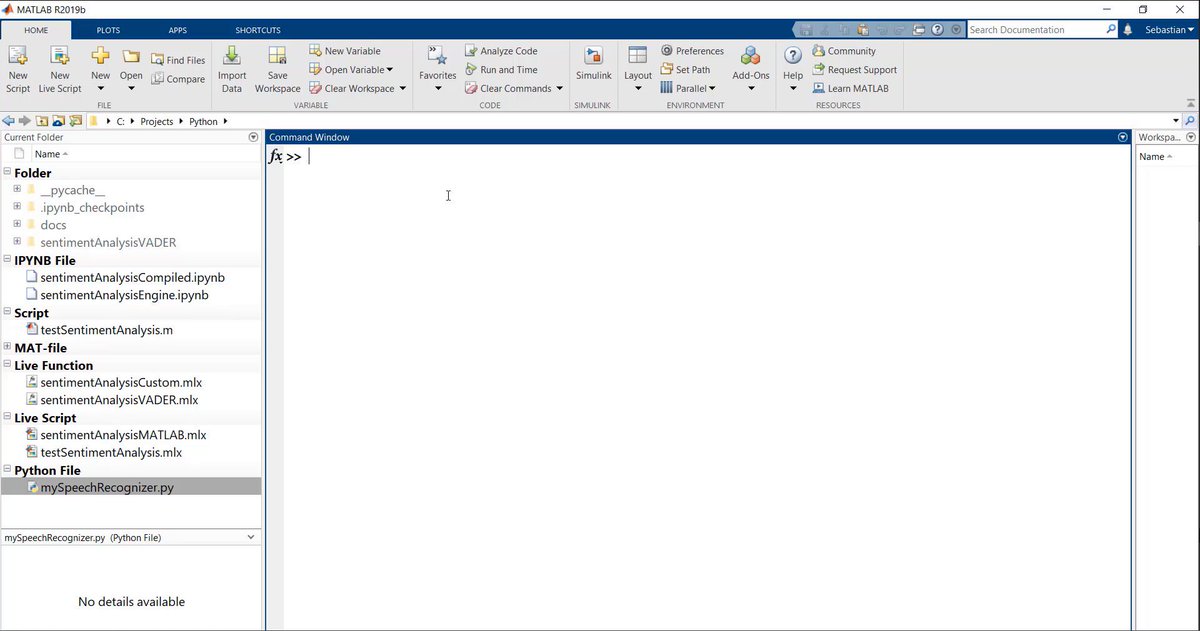The height and width of the screenshot is (631, 1200).
Task: Create a New Script
Action: [18, 69]
